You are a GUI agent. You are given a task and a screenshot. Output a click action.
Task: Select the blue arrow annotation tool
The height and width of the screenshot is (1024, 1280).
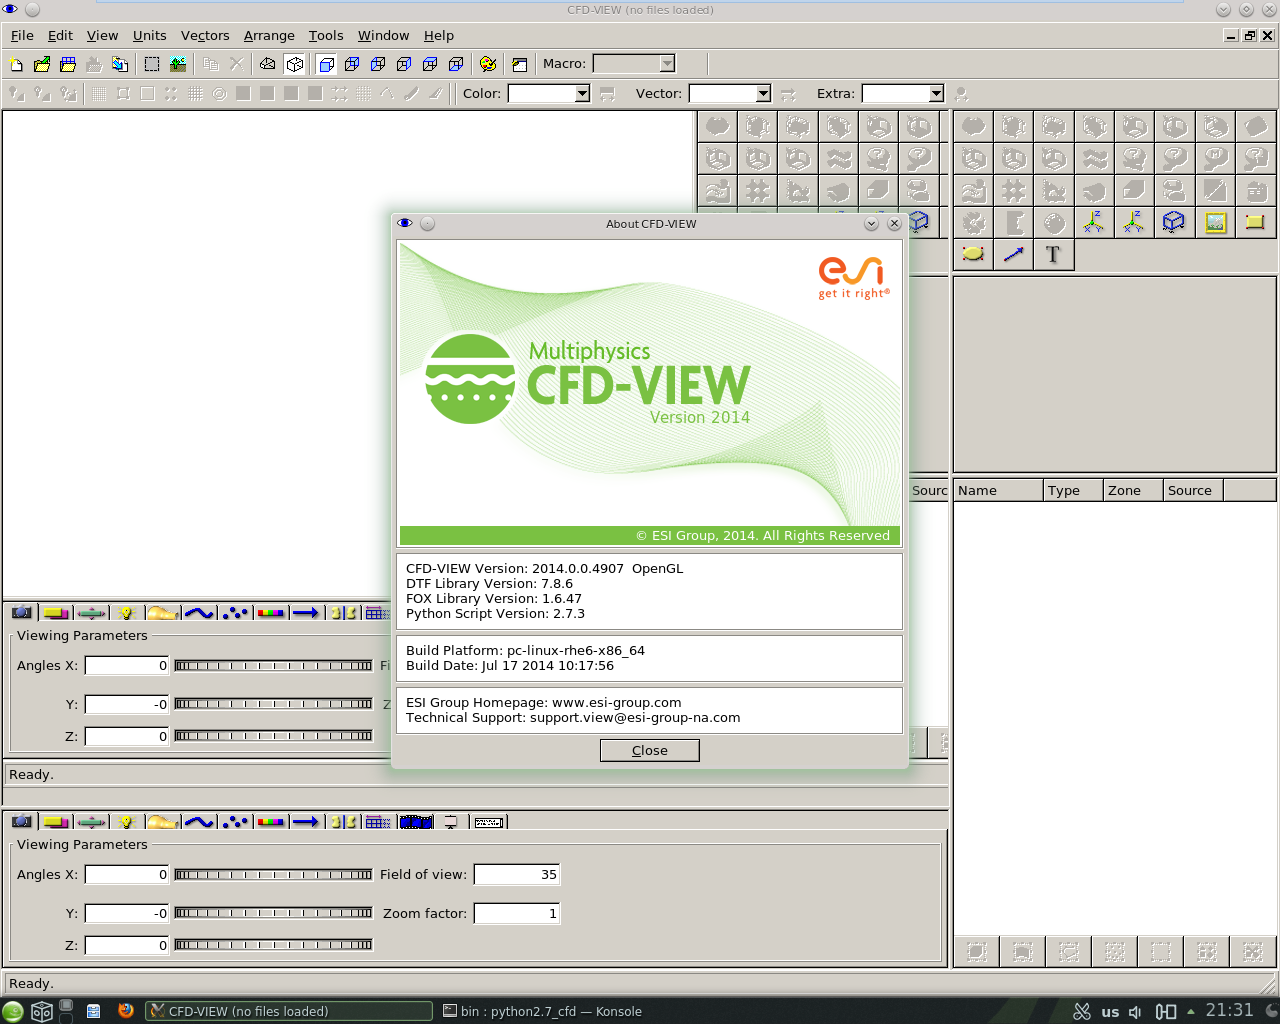click(x=1013, y=254)
